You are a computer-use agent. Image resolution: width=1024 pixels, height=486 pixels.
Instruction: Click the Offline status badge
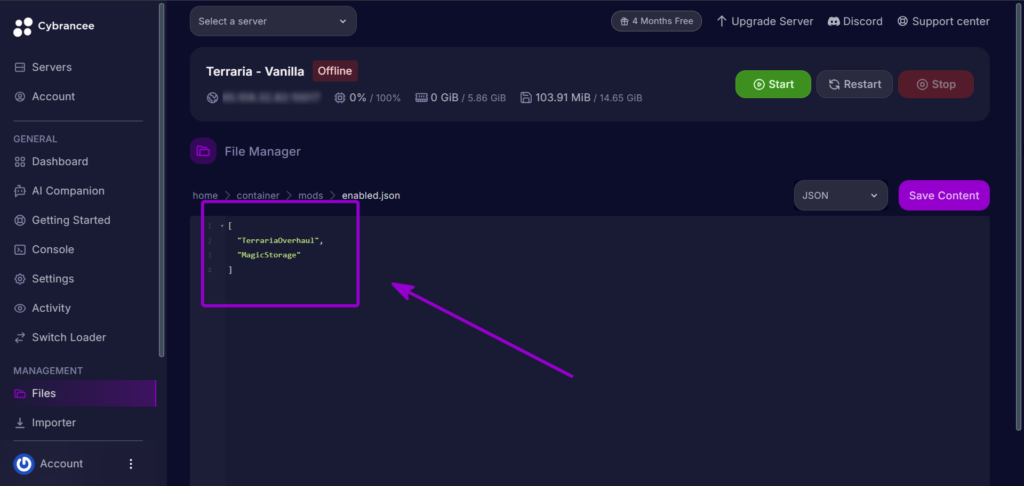click(335, 71)
